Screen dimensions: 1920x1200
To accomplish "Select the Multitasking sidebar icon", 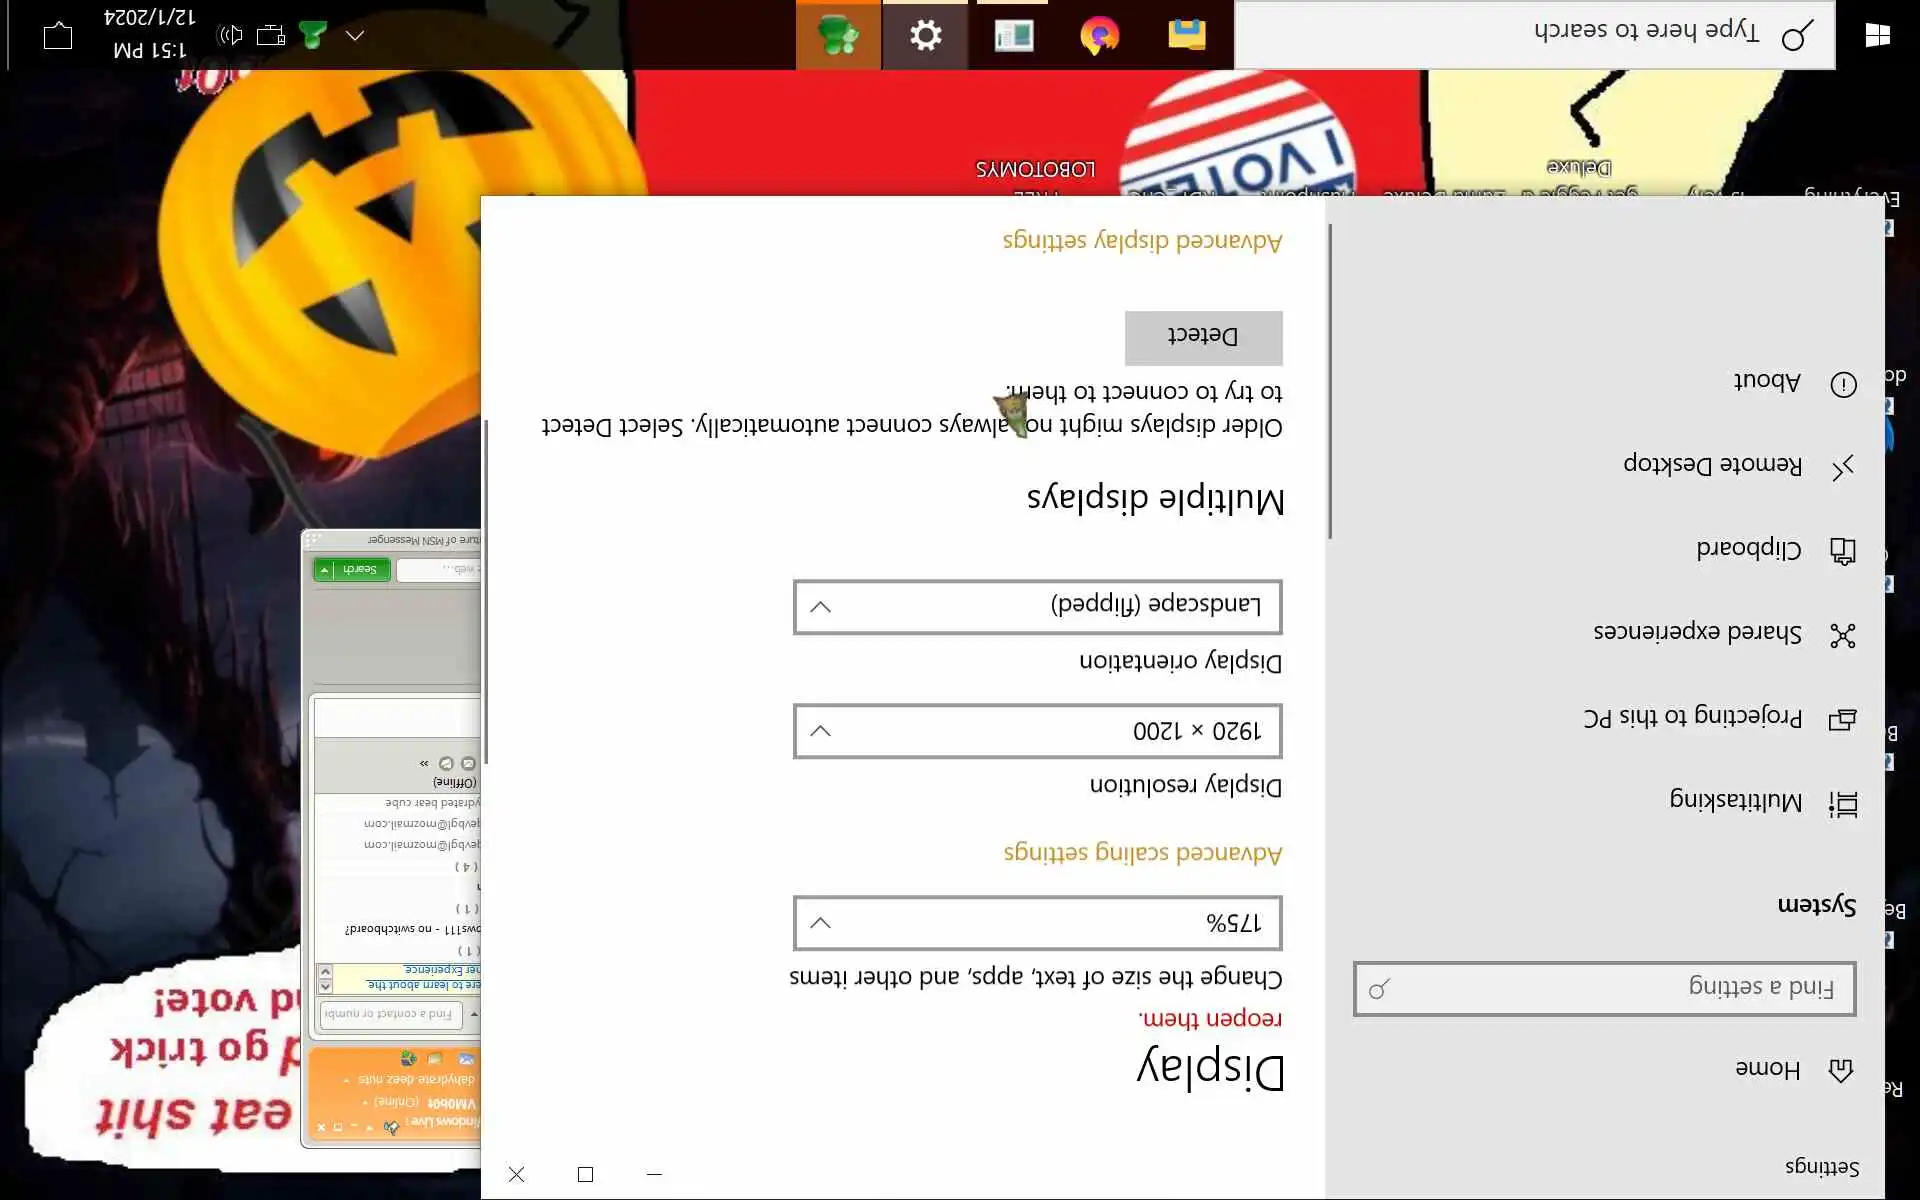I will (1843, 804).
